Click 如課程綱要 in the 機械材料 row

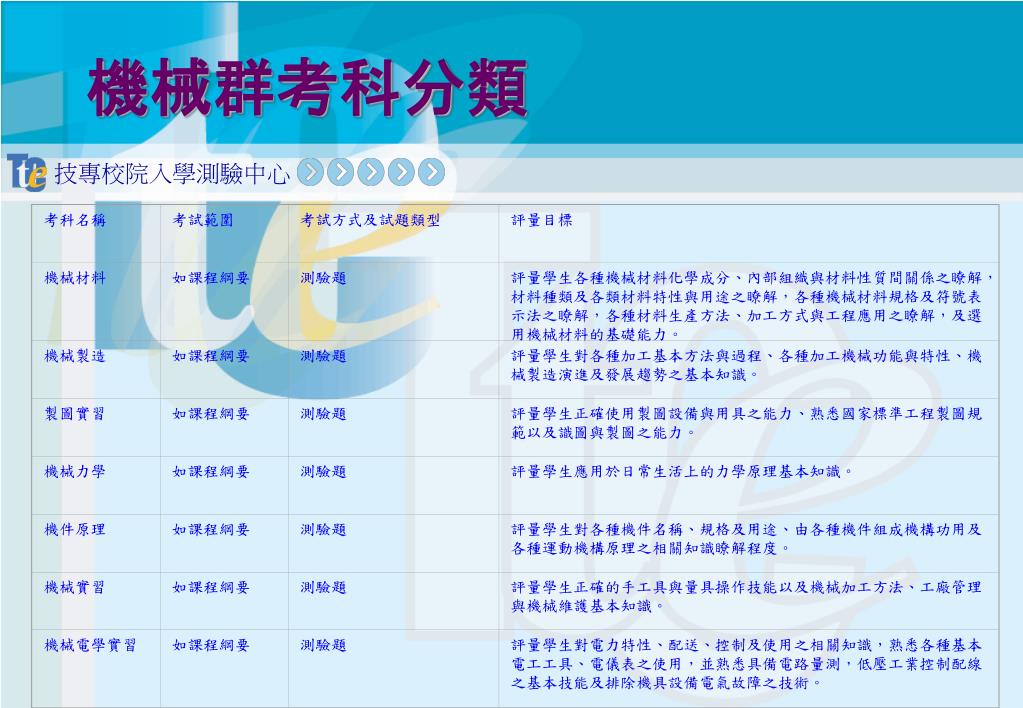click(211, 278)
